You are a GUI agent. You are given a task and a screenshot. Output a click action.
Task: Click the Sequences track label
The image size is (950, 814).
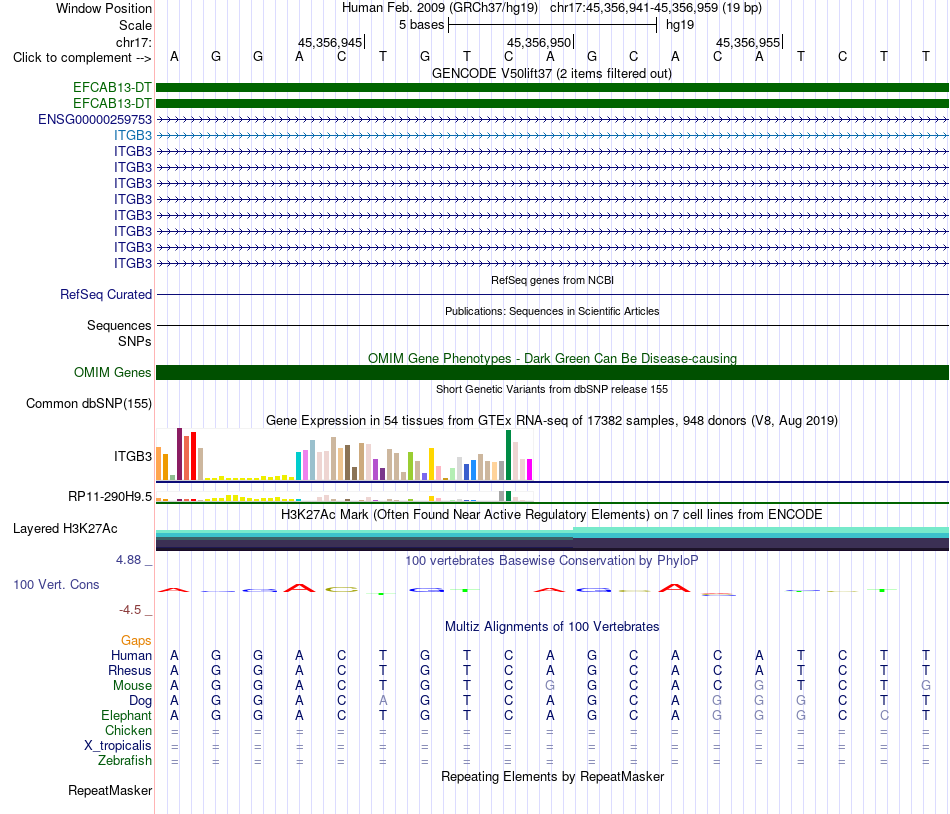click(x=119, y=325)
